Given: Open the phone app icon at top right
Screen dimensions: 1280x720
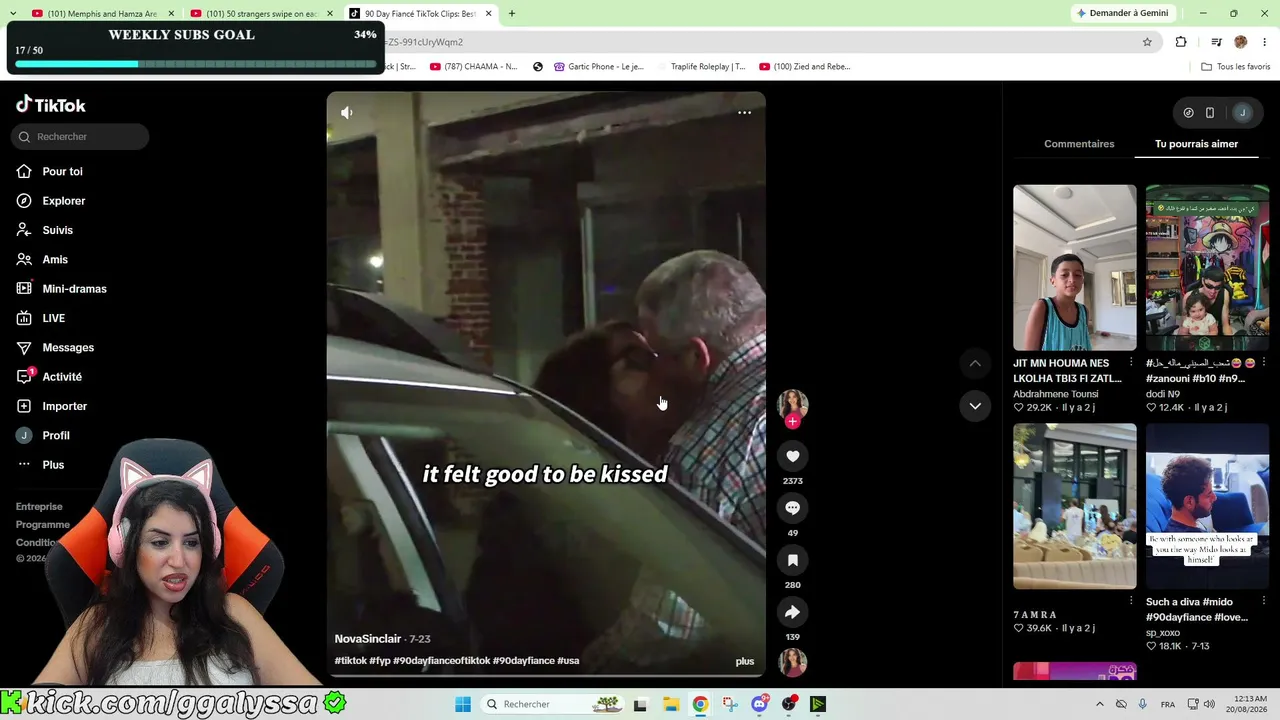Looking at the screenshot, I should point(1210,113).
